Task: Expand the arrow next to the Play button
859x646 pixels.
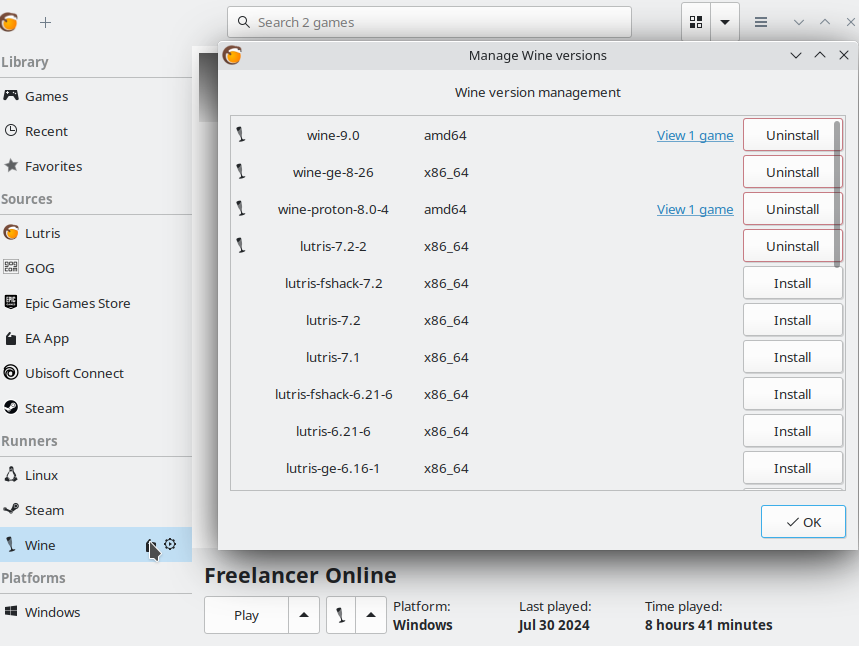Action: (x=304, y=615)
